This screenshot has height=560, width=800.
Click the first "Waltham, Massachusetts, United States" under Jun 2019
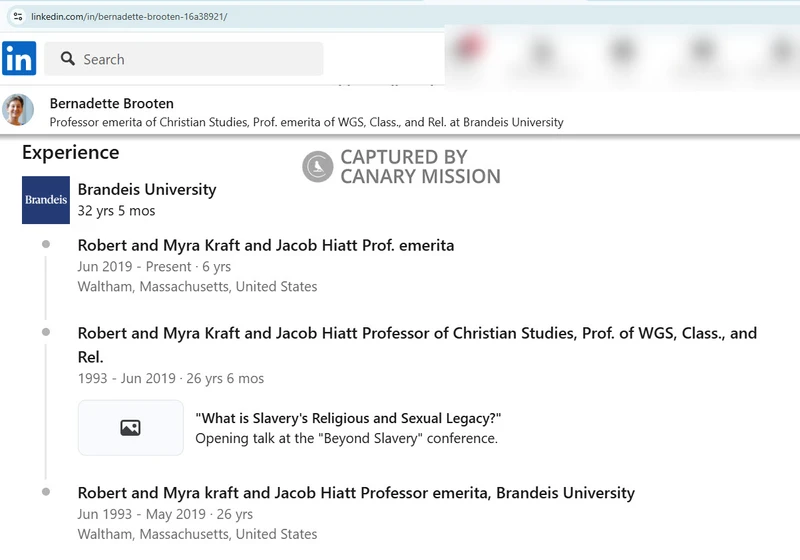pyautogui.click(x=197, y=287)
